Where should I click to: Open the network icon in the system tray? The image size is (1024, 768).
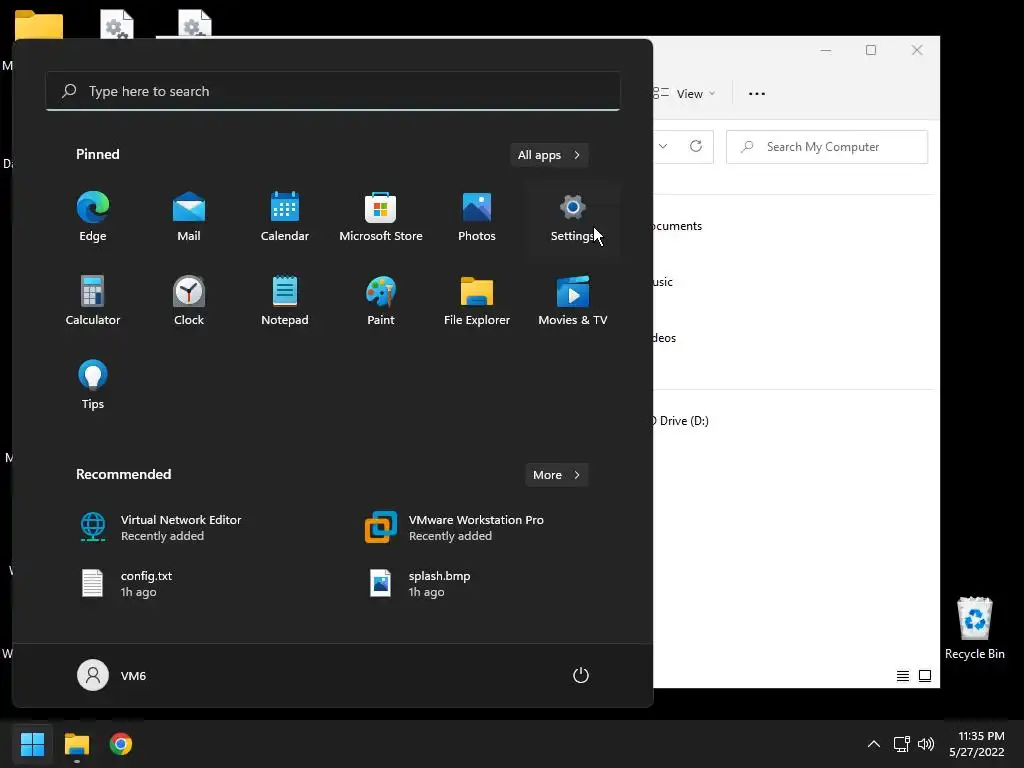902,744
